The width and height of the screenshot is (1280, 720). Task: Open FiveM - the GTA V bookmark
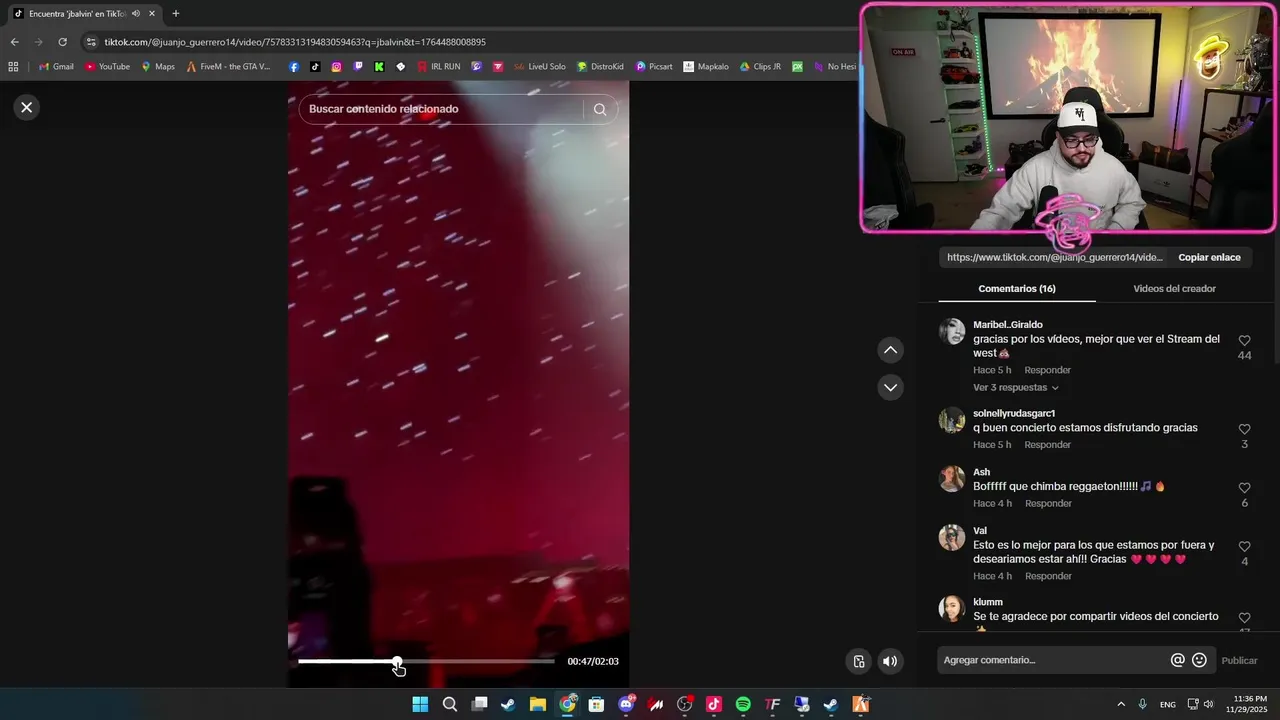point(228,67)
